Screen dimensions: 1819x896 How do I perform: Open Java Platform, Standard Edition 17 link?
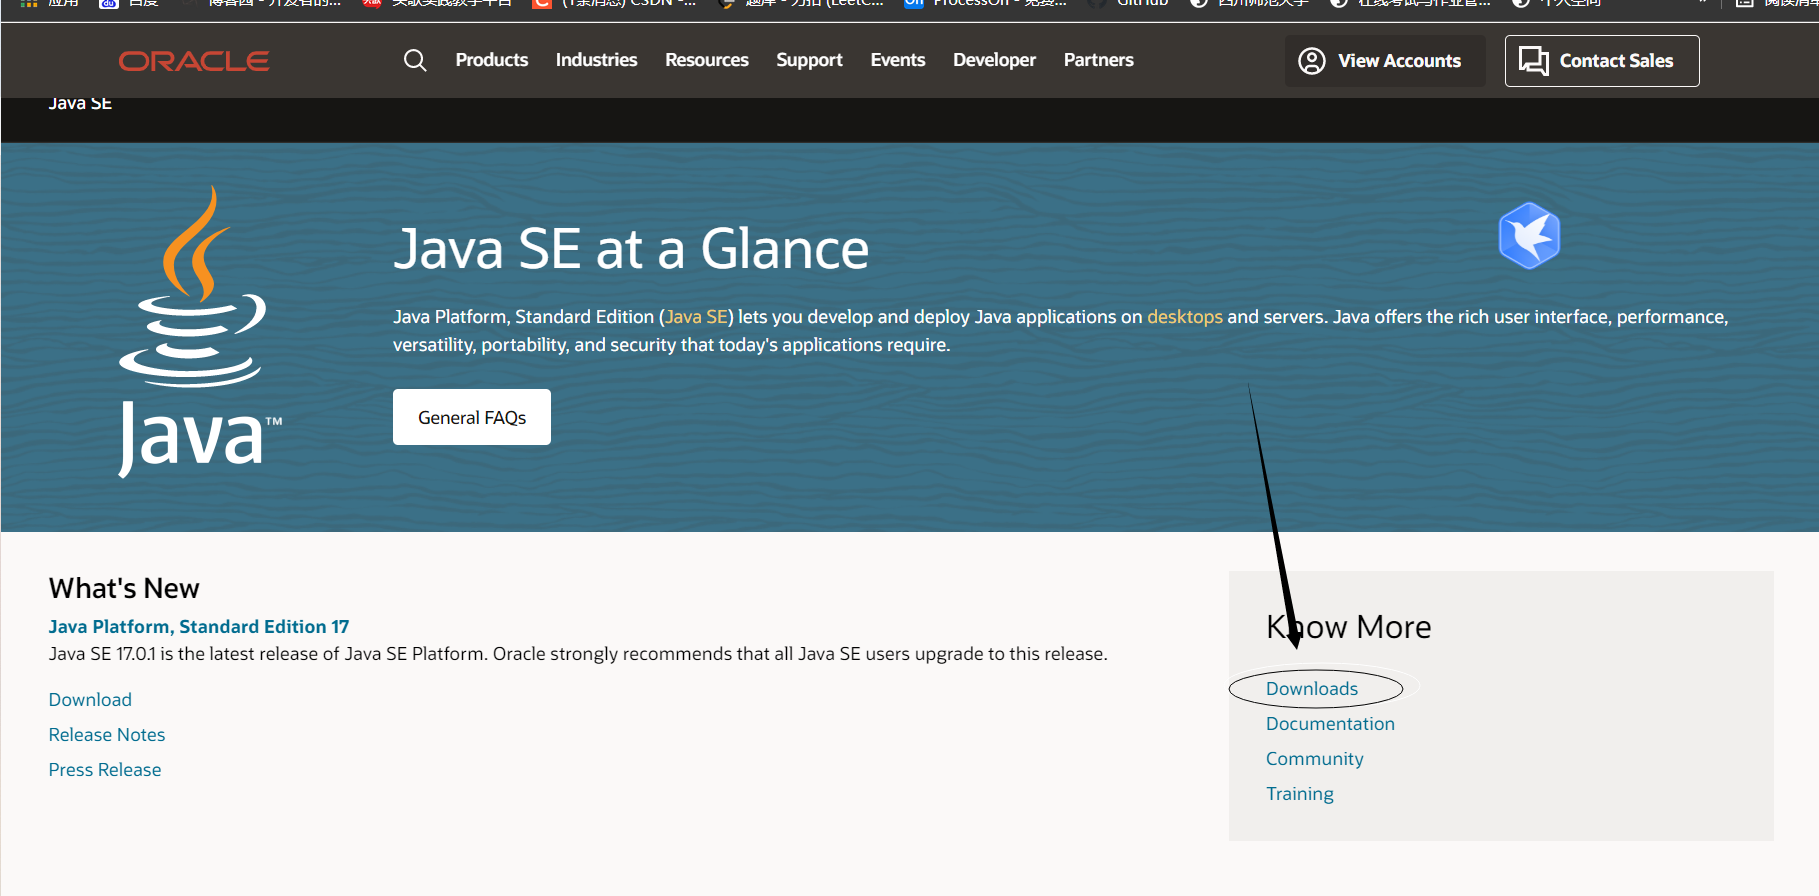[x=199, y=627]
